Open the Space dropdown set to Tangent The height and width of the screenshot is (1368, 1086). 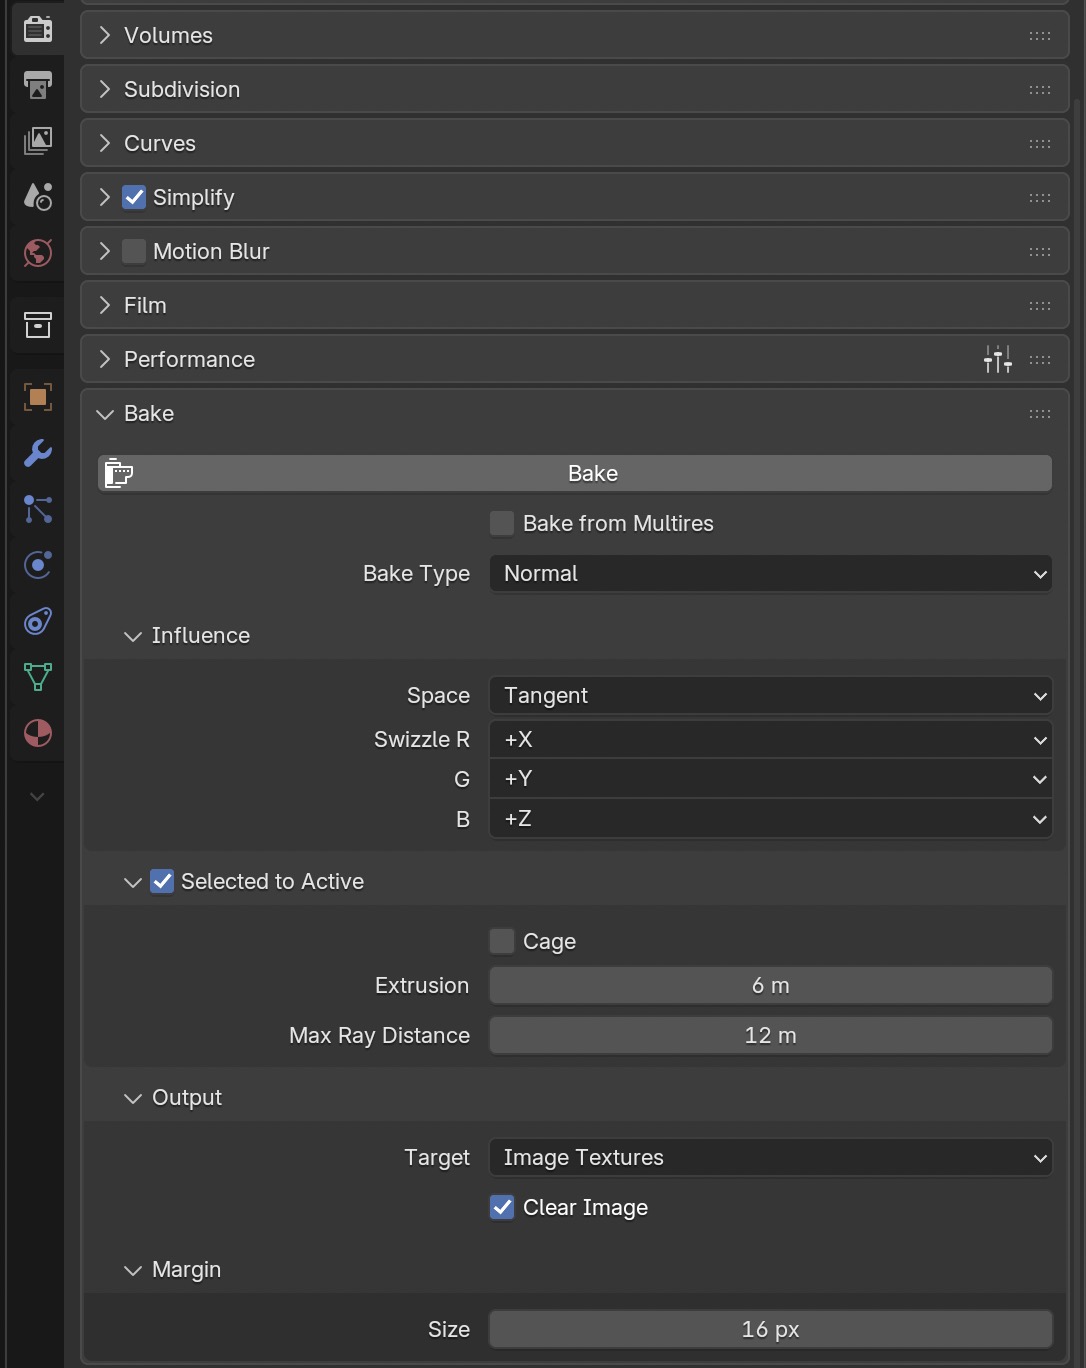point(770,696)
